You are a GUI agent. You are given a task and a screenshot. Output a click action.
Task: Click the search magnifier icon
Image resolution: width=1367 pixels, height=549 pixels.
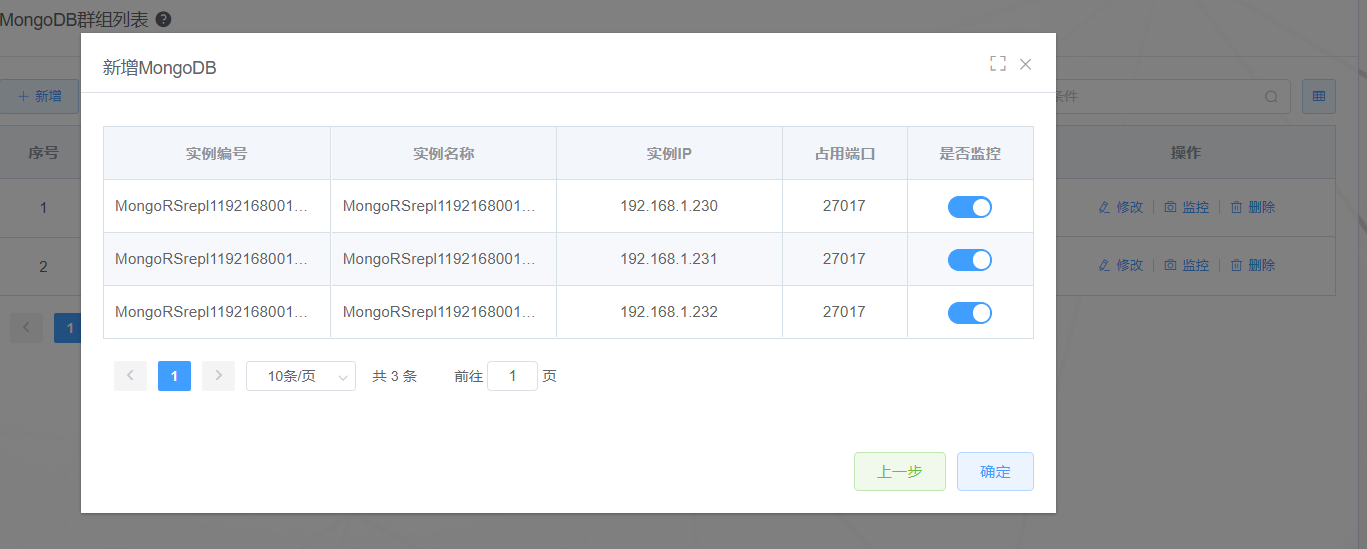click(1271, 97)
